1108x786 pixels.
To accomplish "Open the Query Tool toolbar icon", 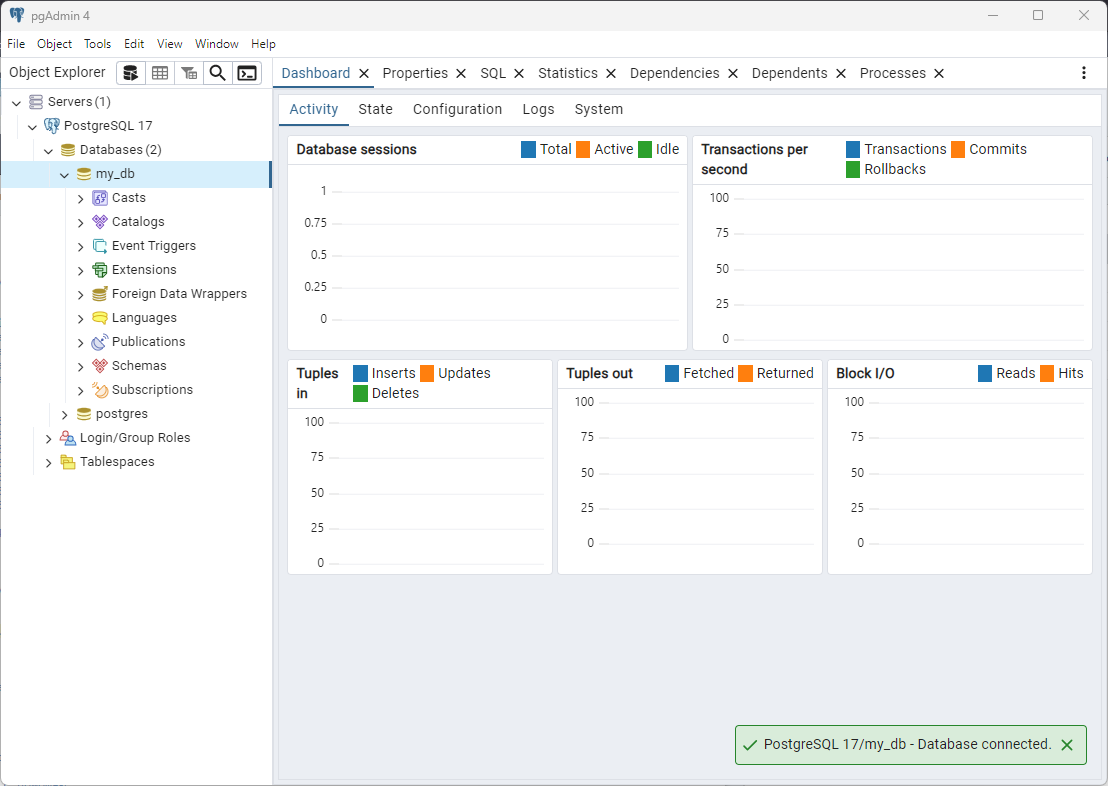I will tap(131, 73).
